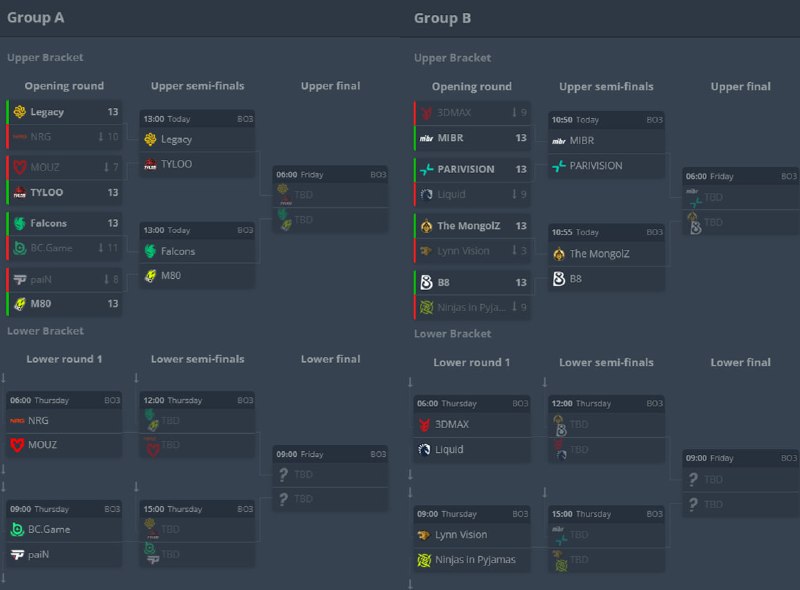Click the Liquid logo in Group B Lower round 1
Image resolution: width=800 pixels, height=590 pixels.
424,450
